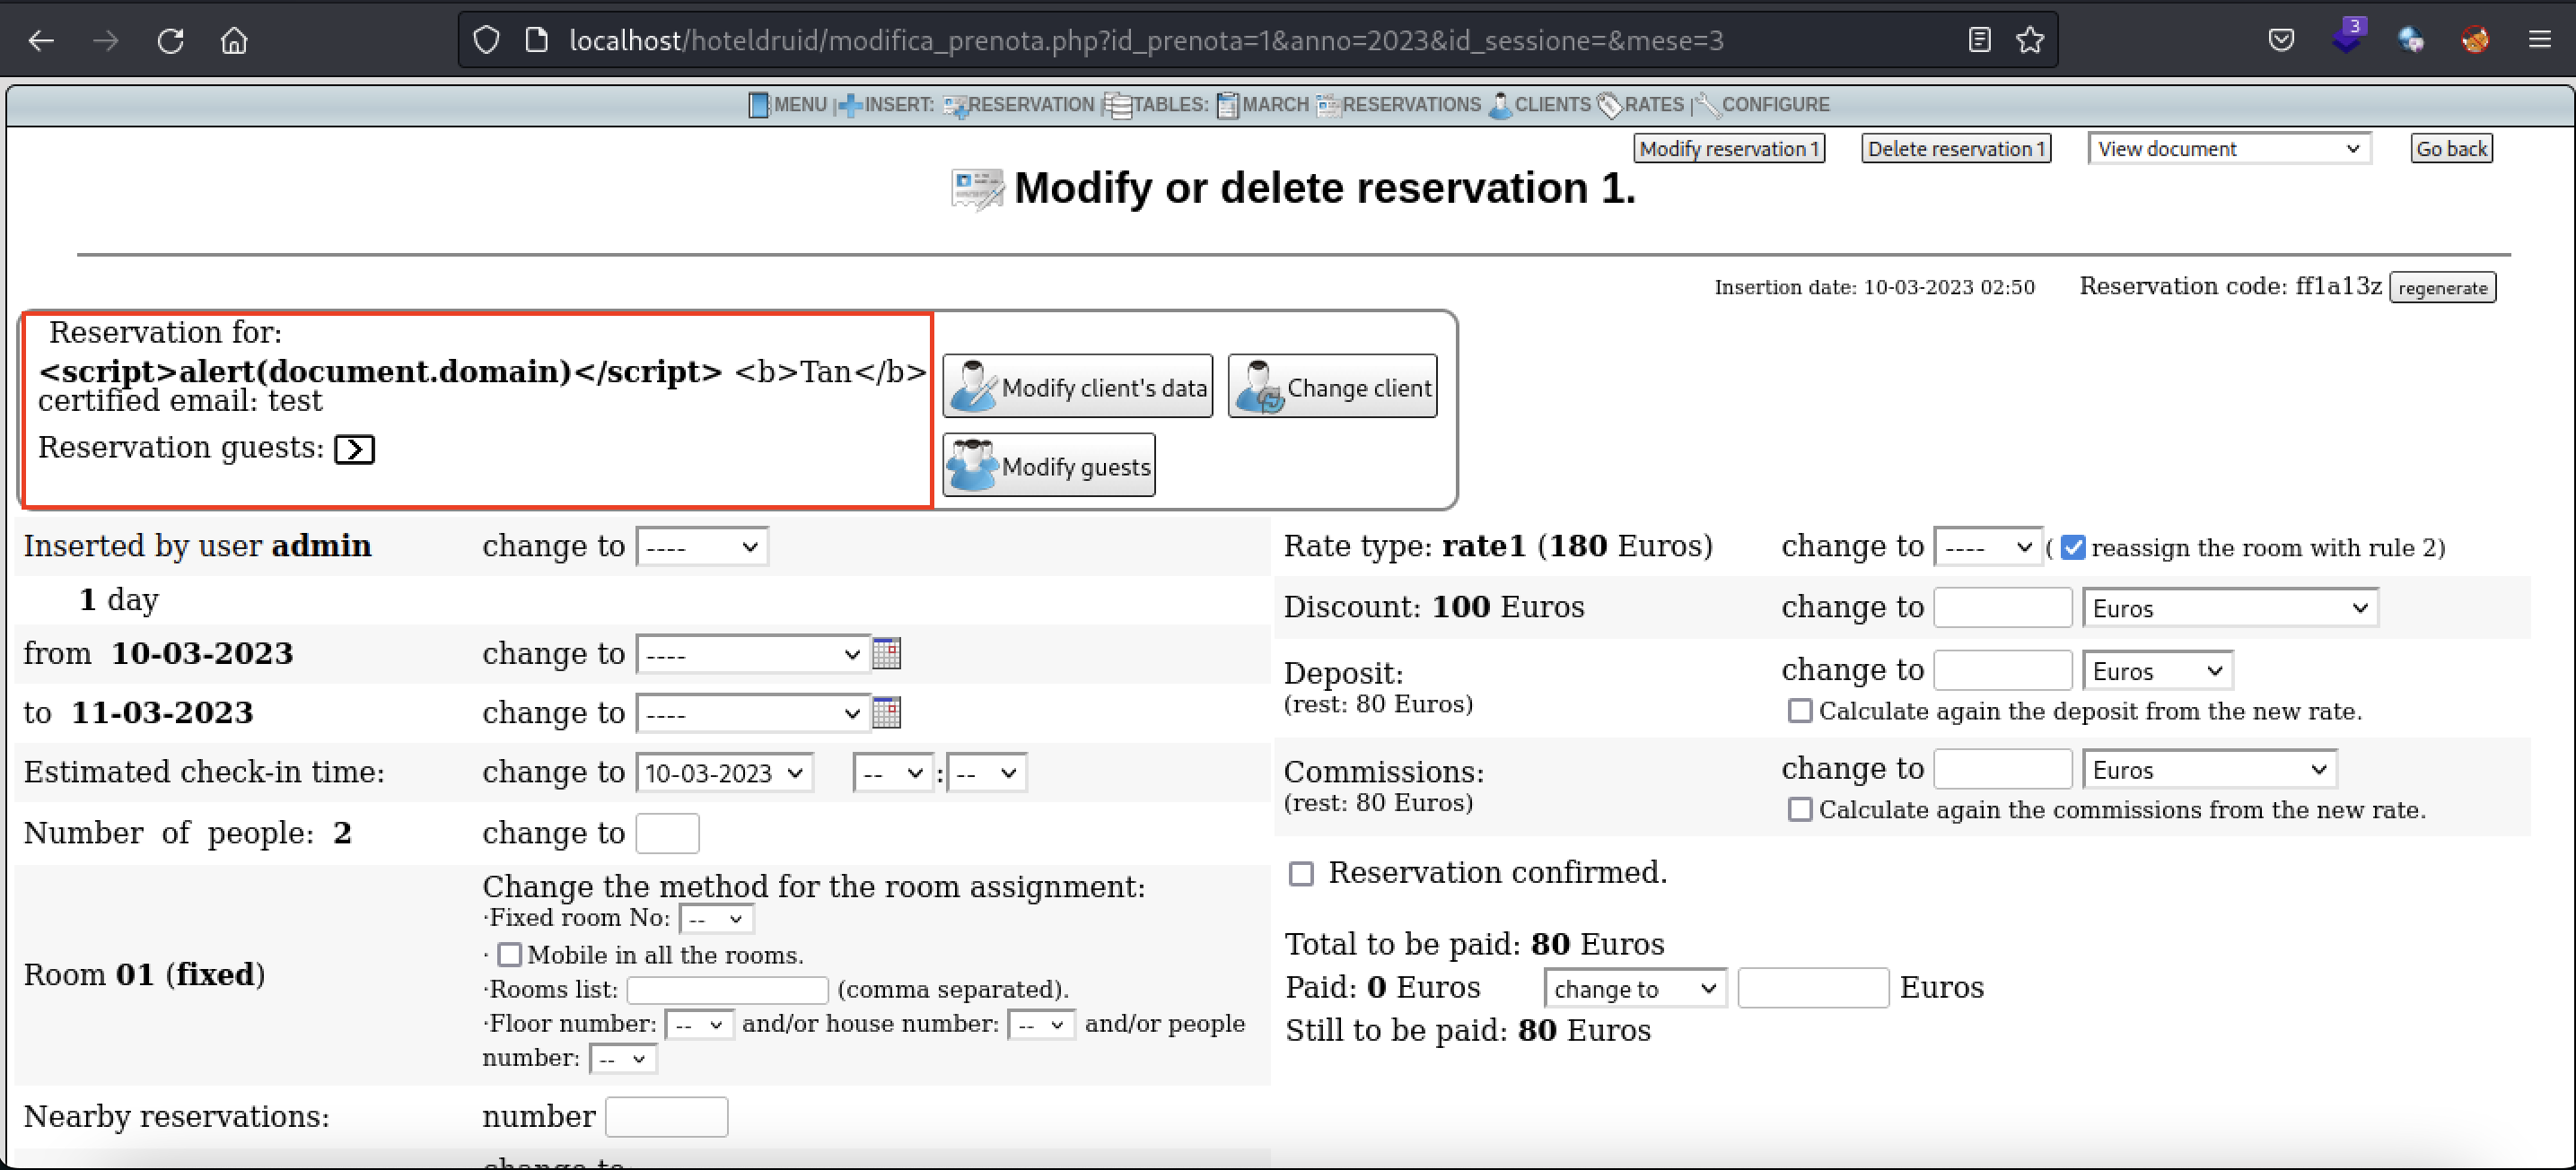Image resolution: width=2576 pixels, height=1170 pixels.
Task: Open the from date change dropdown
Action: click(x=752, y=655)
